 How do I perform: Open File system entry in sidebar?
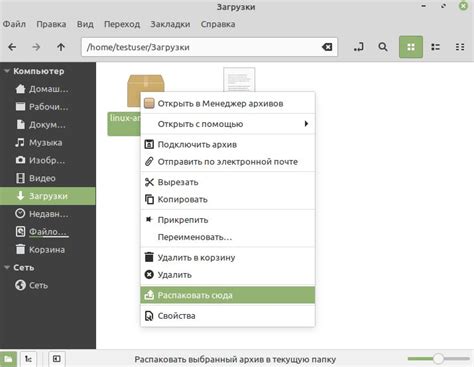pyautogui.click(x=48, y=232)
